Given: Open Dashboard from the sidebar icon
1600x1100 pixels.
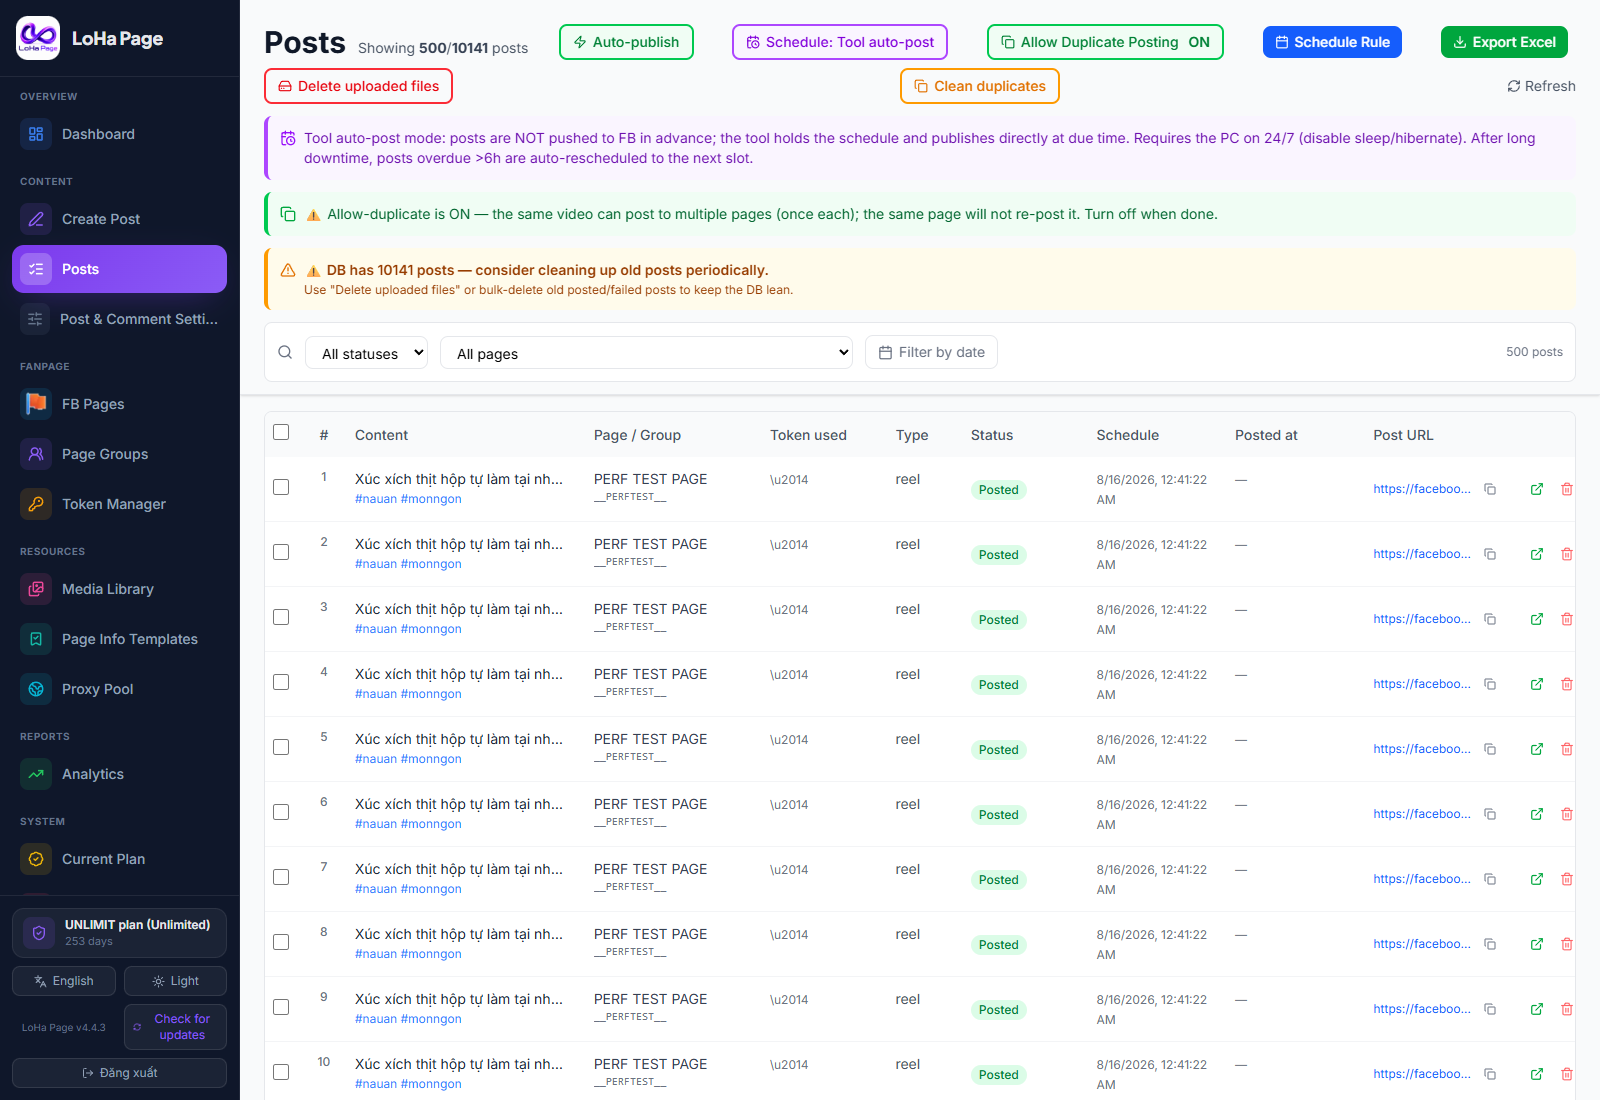Looking at the screenshot, I should [x=36, y=134].
